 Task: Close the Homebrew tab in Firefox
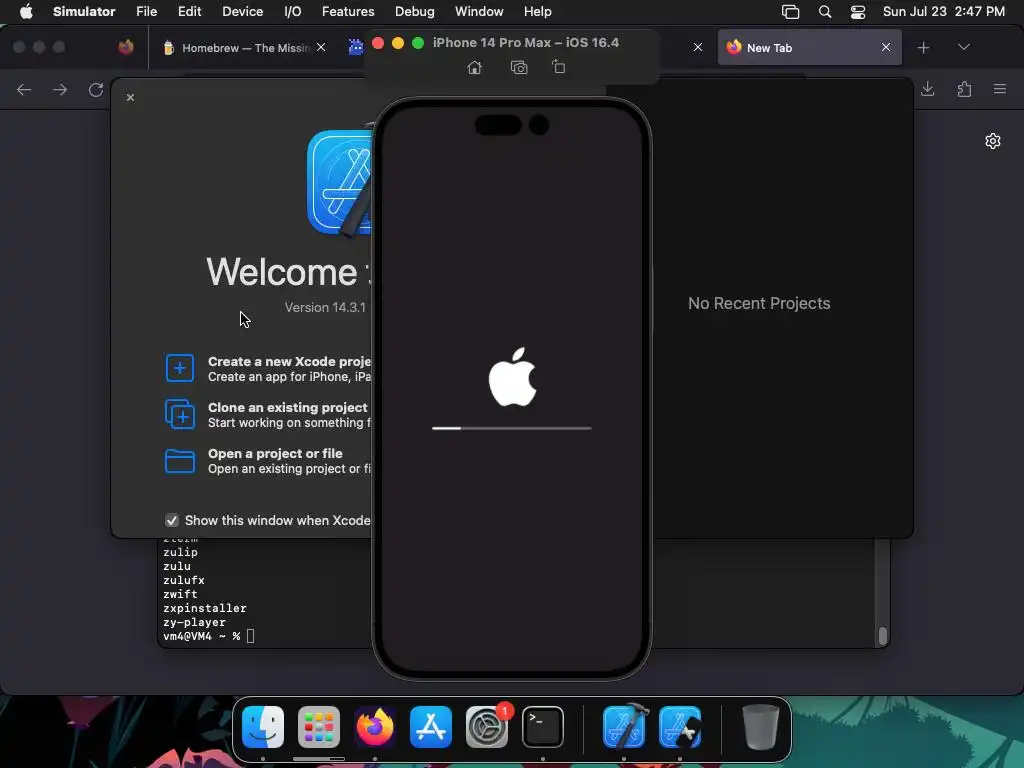tap(321, 47)
